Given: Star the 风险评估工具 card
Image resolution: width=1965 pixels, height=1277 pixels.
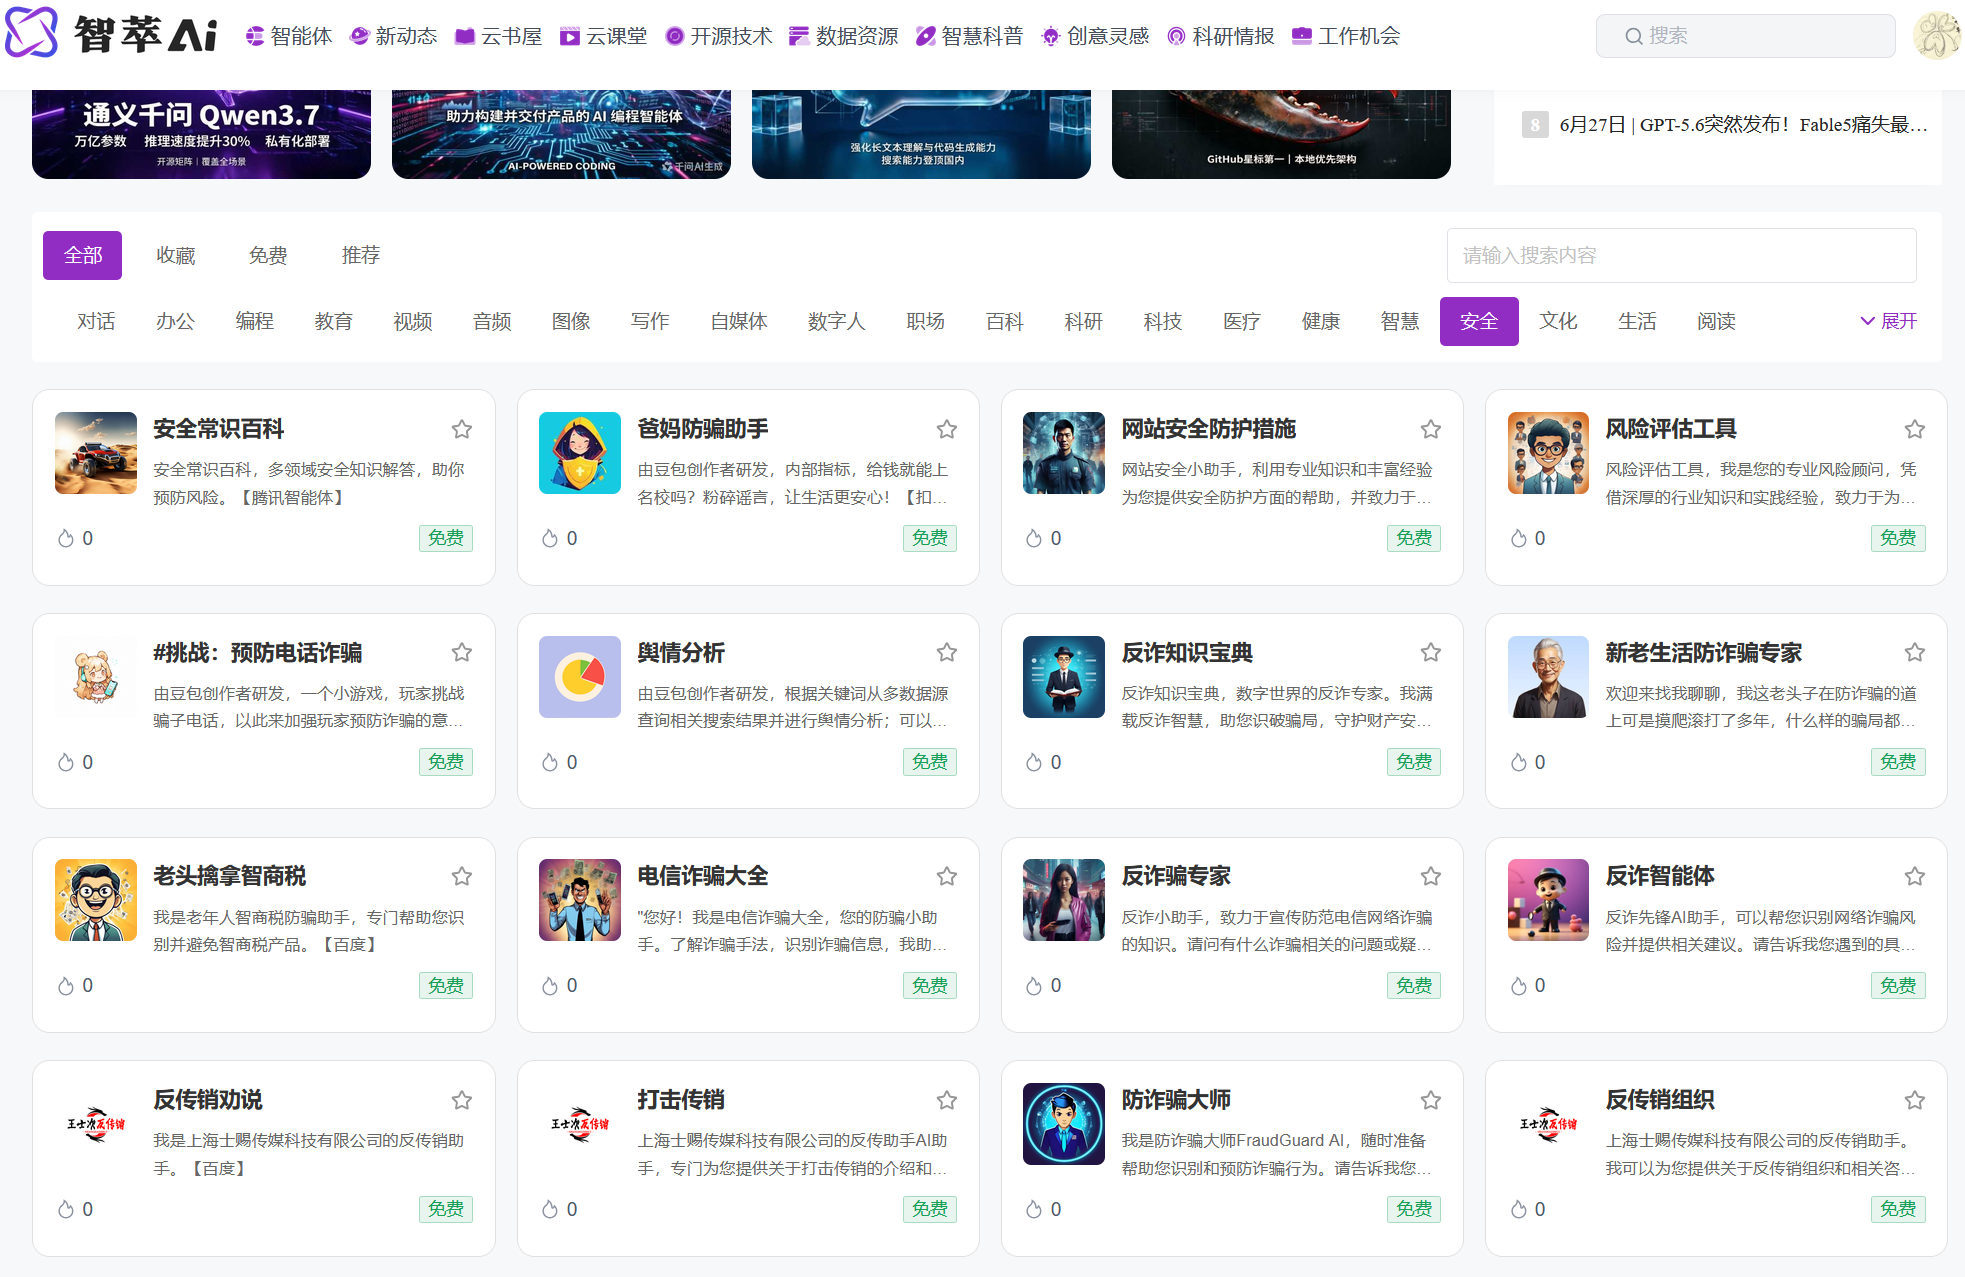Looking at the screenshot, I should click(x=1914, y=429).
